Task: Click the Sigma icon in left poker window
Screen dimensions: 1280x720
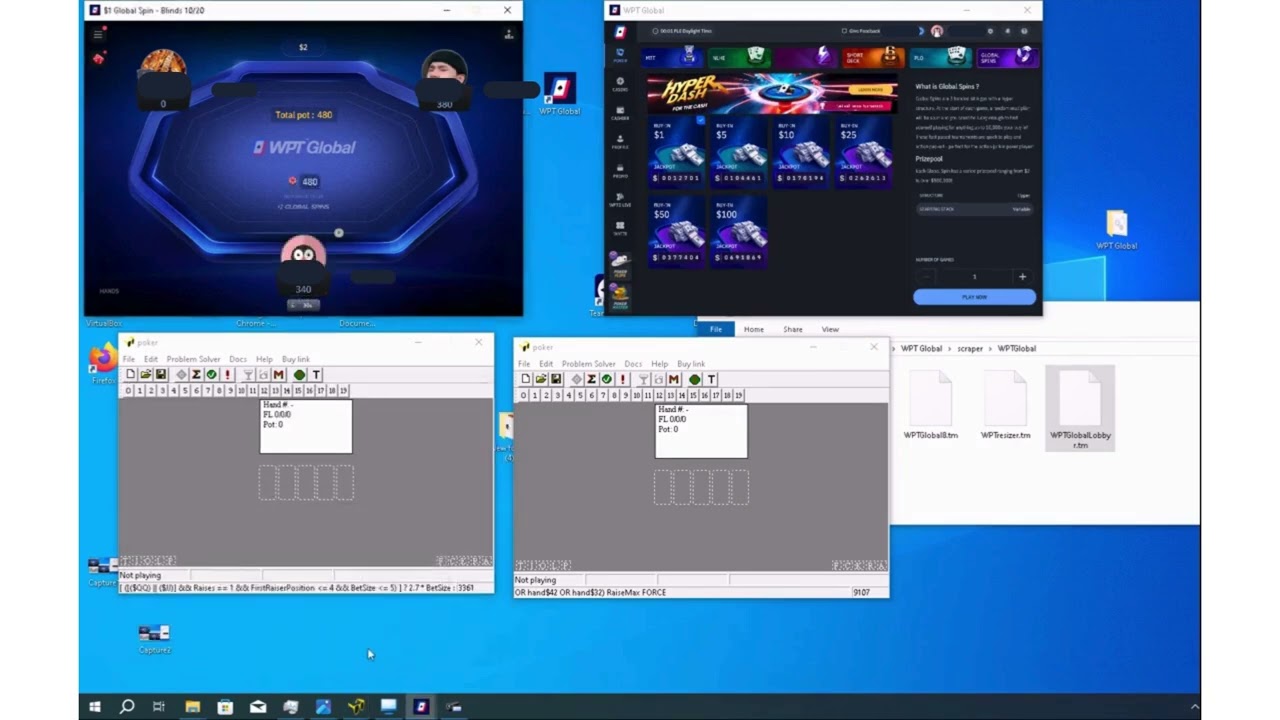Action: (196, 375)
